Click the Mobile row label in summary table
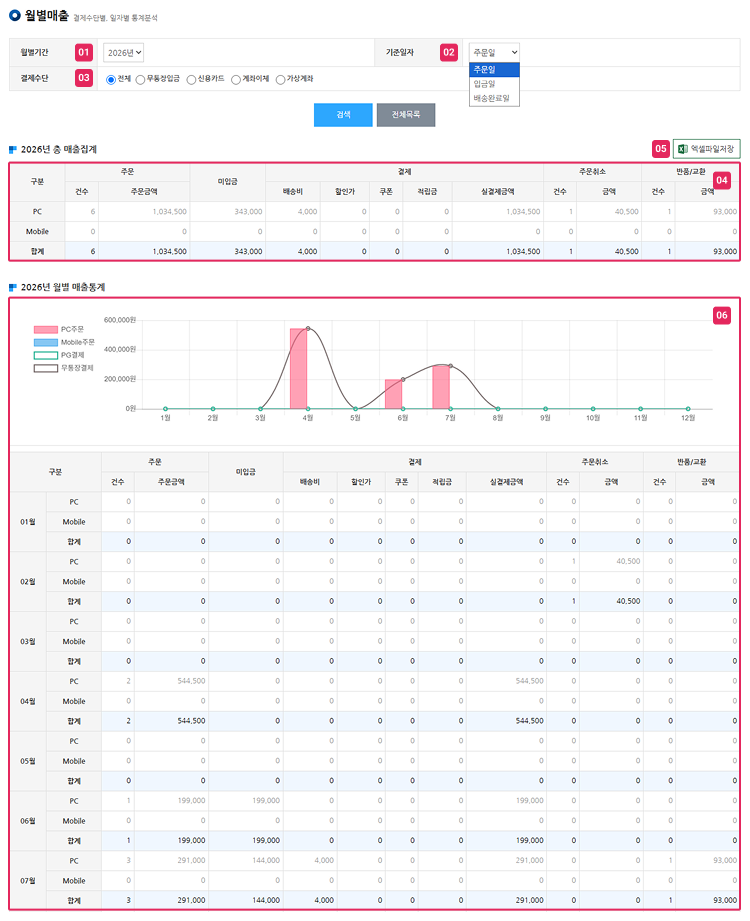 (37, 231)
